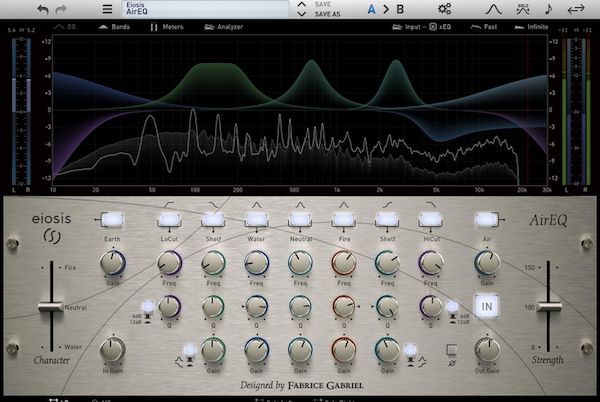Click the low Shelf Freq knob
600x402 pixels.
213,263
